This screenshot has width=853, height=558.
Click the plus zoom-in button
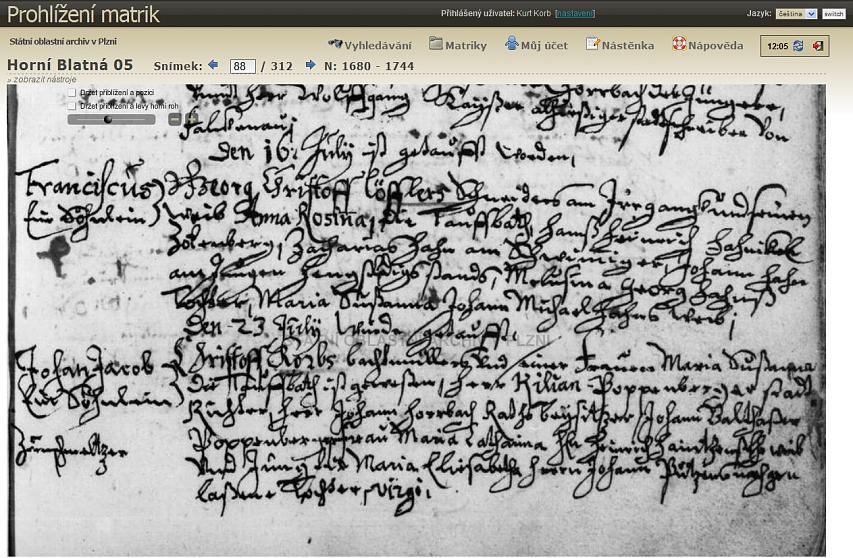192,119
